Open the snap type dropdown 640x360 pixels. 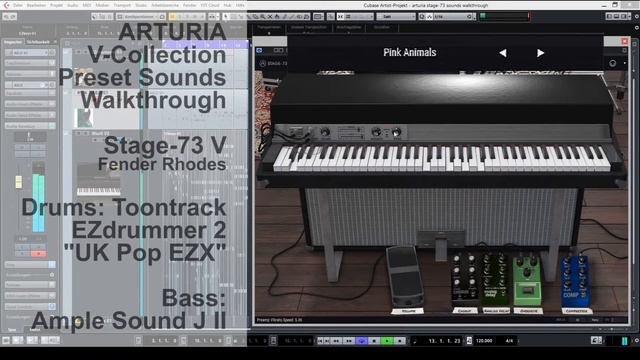pyautogui.click(x=359, y=17)
